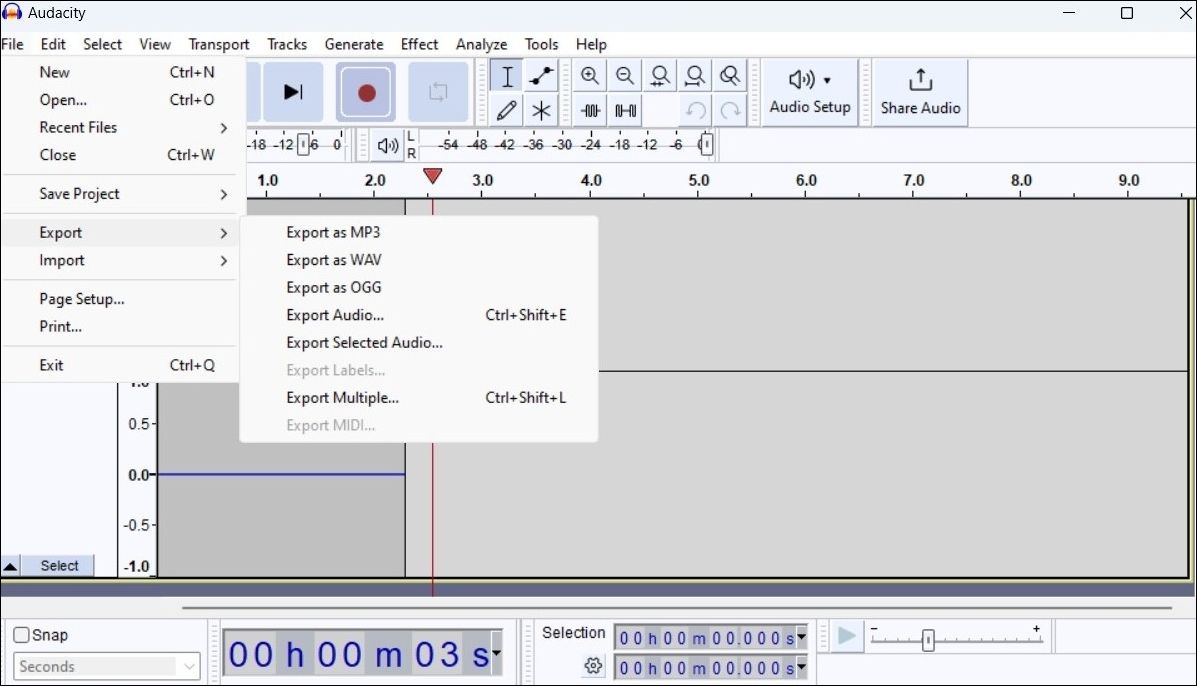Click Fit Project to Width zoom icon
1197x686 pixels.
[695, 75]
